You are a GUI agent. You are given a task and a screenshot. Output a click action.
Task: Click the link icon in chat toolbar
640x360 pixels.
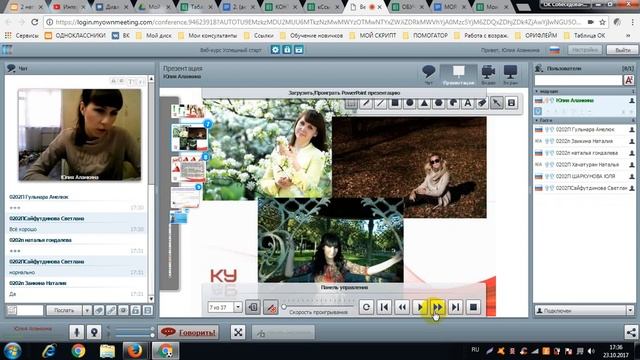tap(111, 311)
